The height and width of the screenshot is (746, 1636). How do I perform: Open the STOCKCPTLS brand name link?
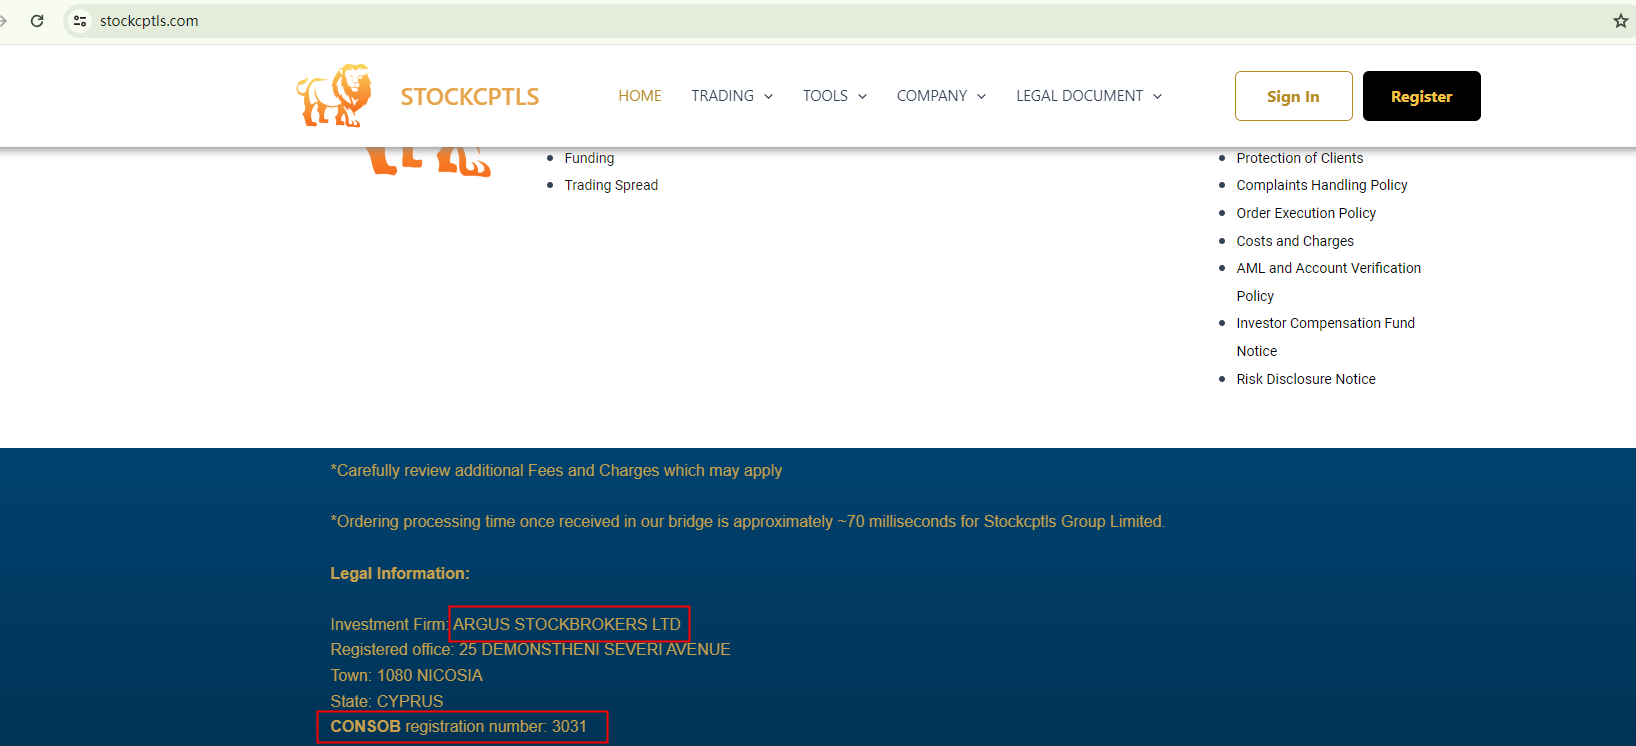[x=470, y=97]
